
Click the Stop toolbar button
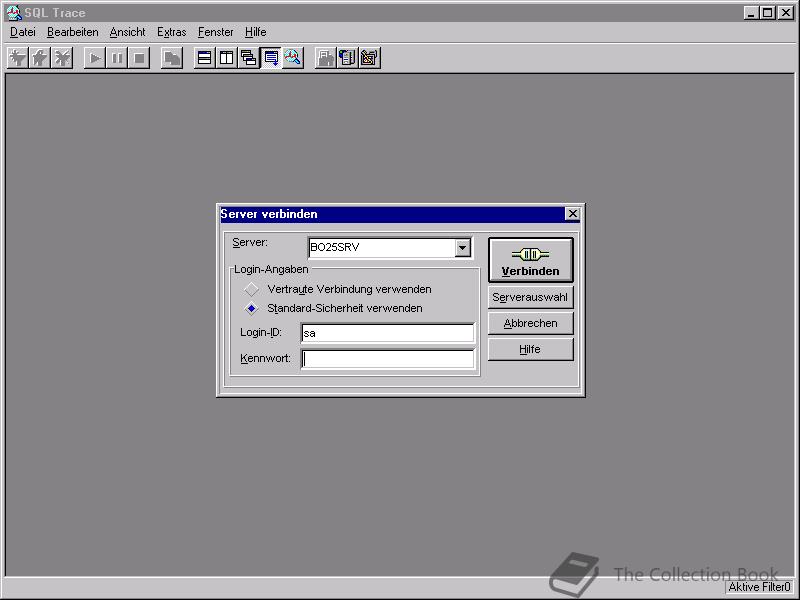pyautogui.click(x=139, y=58)
